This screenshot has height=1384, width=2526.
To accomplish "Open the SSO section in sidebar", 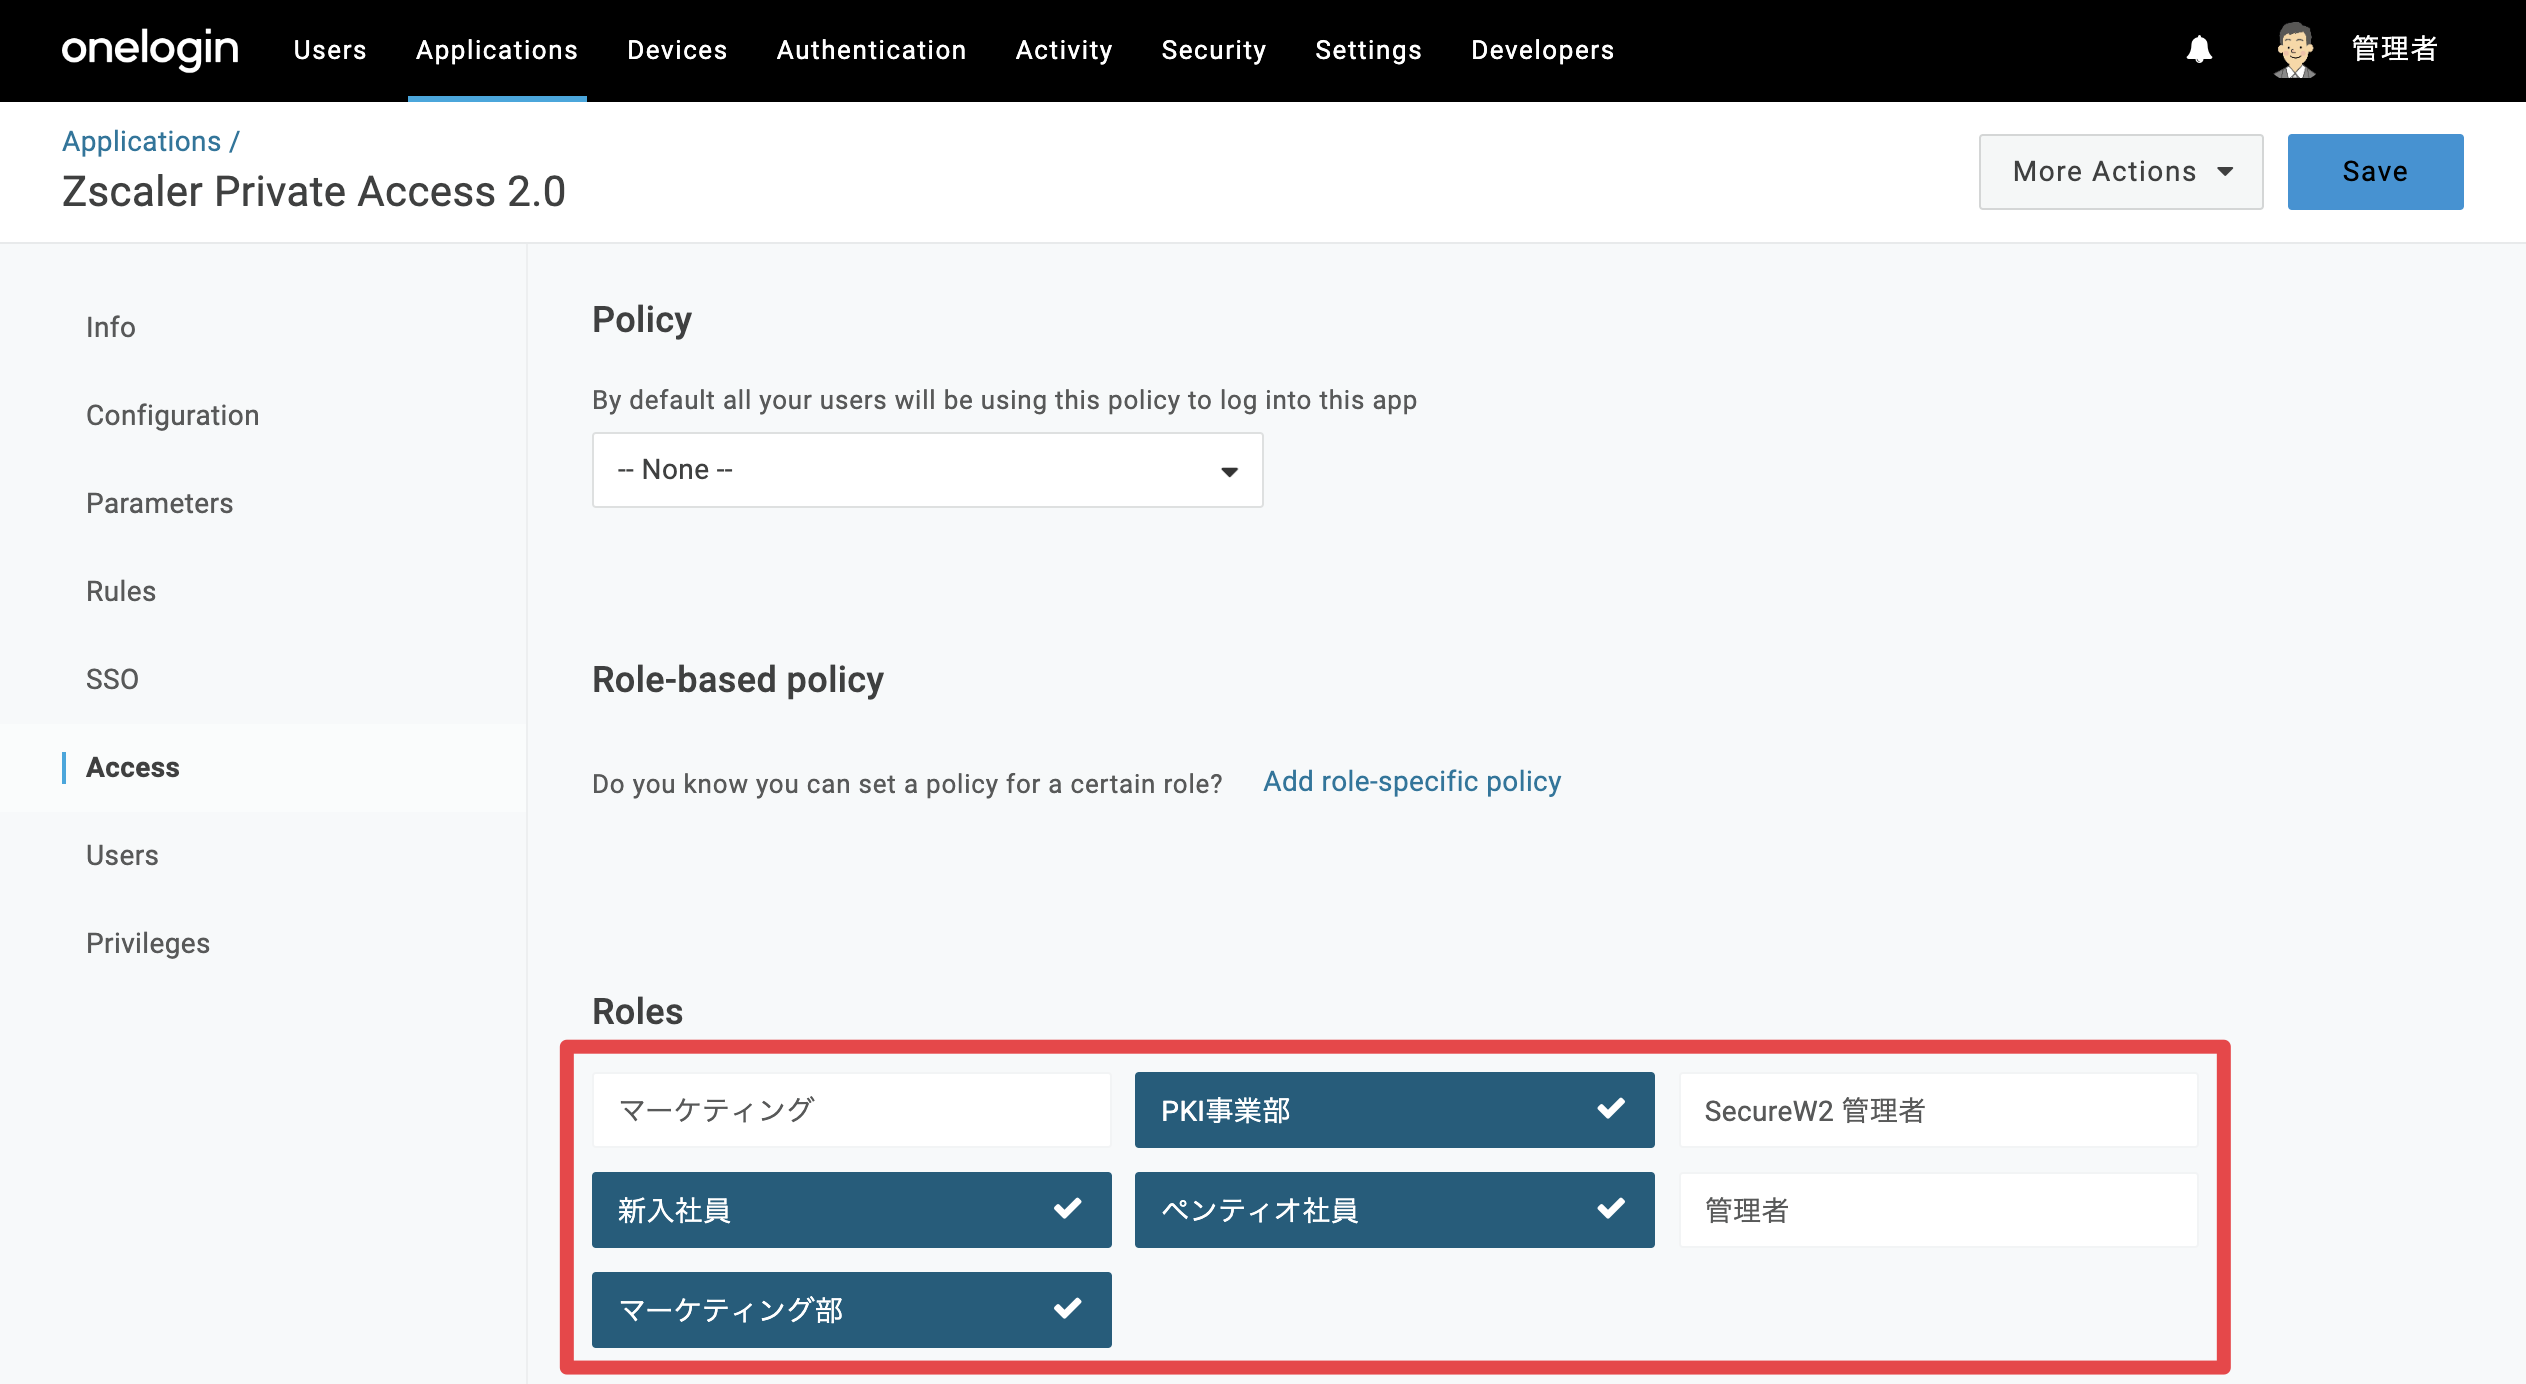I will tap(112, 679).
